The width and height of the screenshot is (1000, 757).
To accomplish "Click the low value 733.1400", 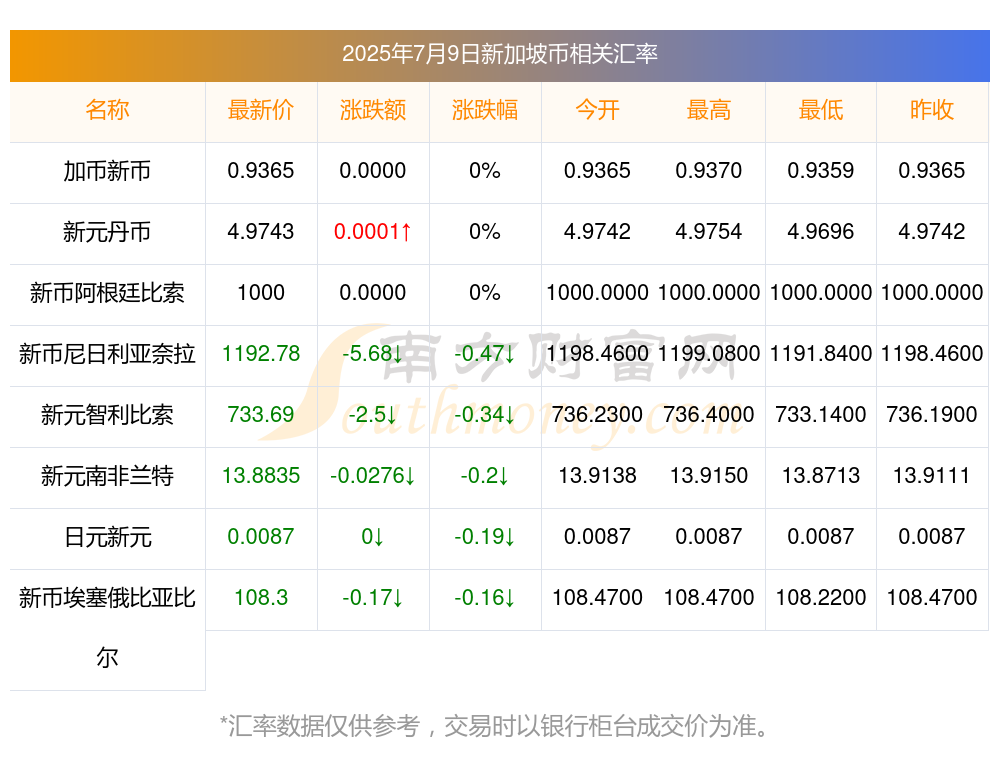I will click(821, 415).
